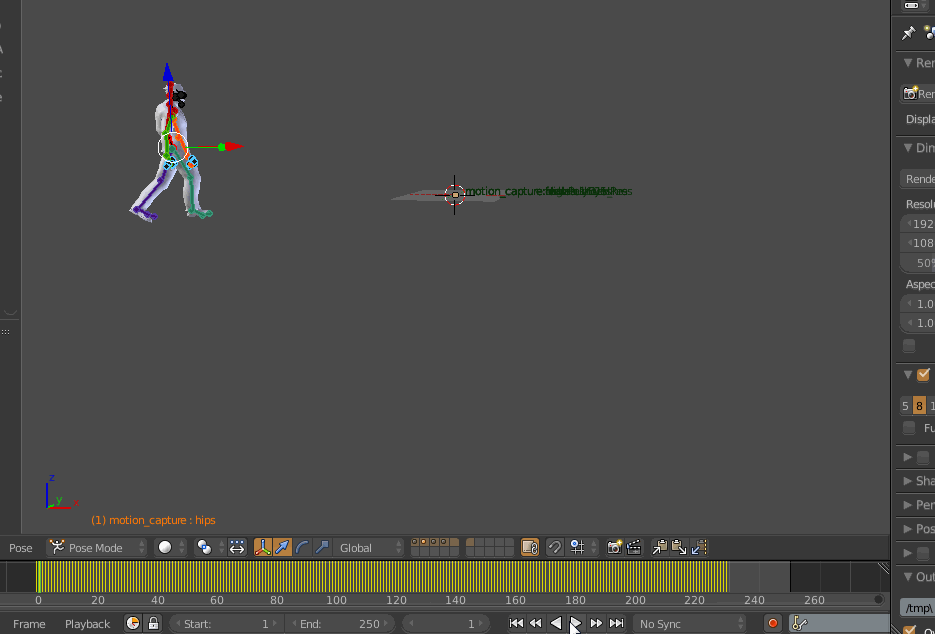Pin the properties panel context
This screenshot has height=634, width=935.
[908, 33]
